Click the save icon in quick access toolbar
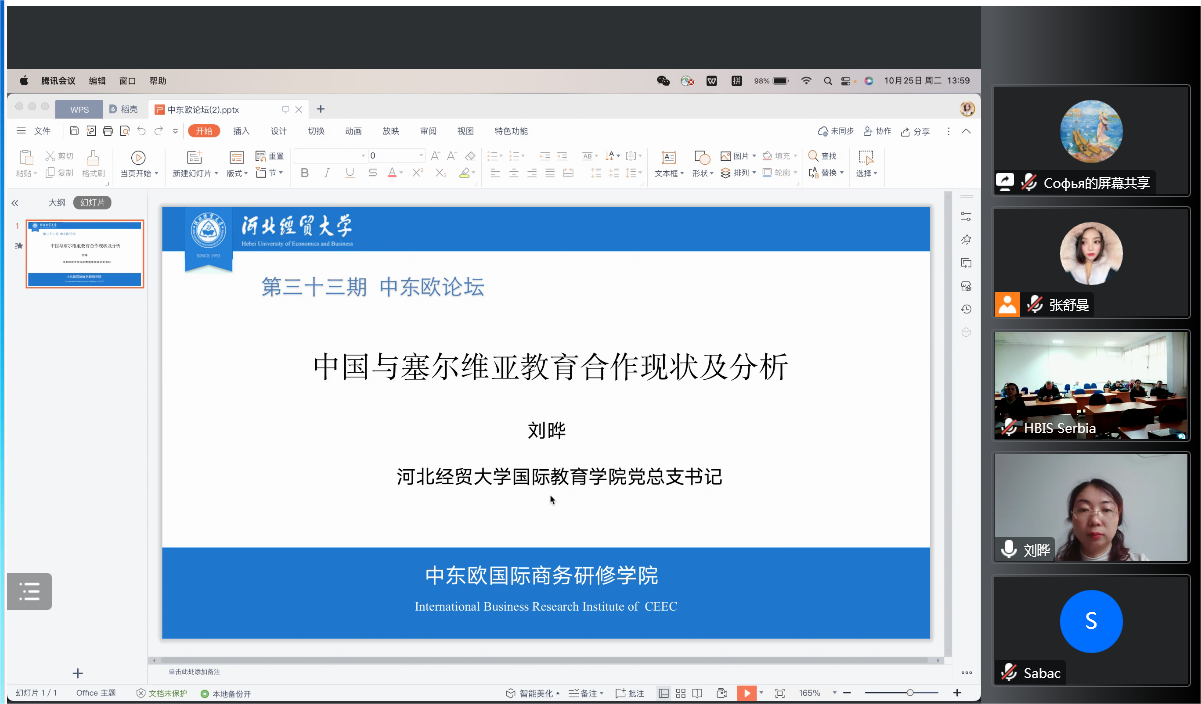The image size is (1201, 704). (x=74, y=131)
